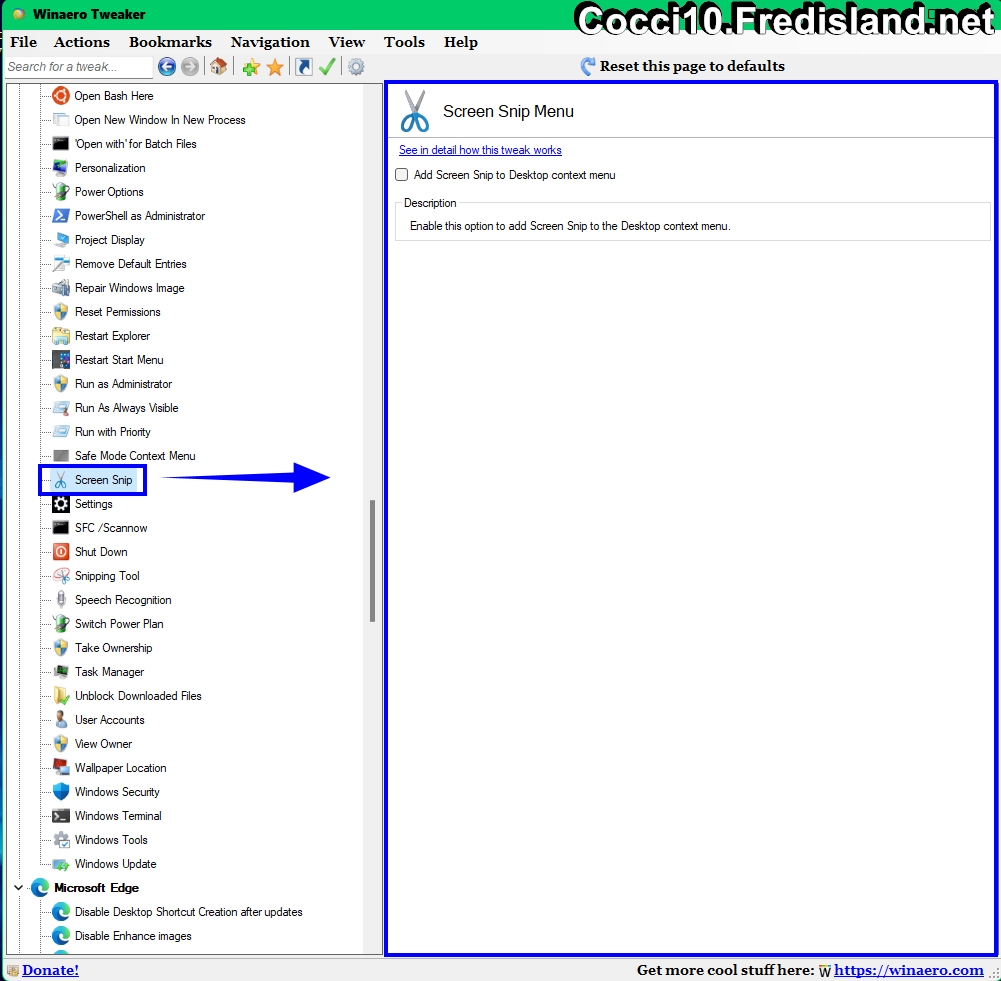
Task: Select 'Open with' for Batch Files
Action: point(135,144)
